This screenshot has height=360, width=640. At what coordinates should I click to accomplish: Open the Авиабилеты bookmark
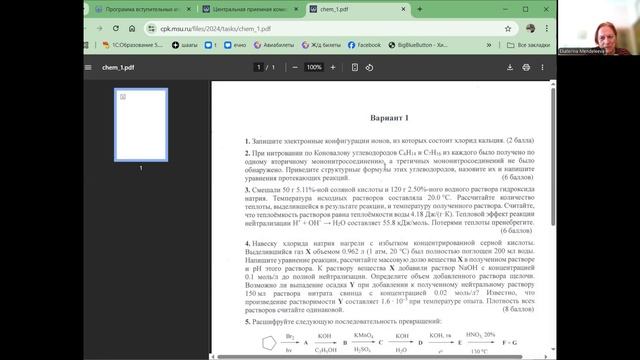273,45
